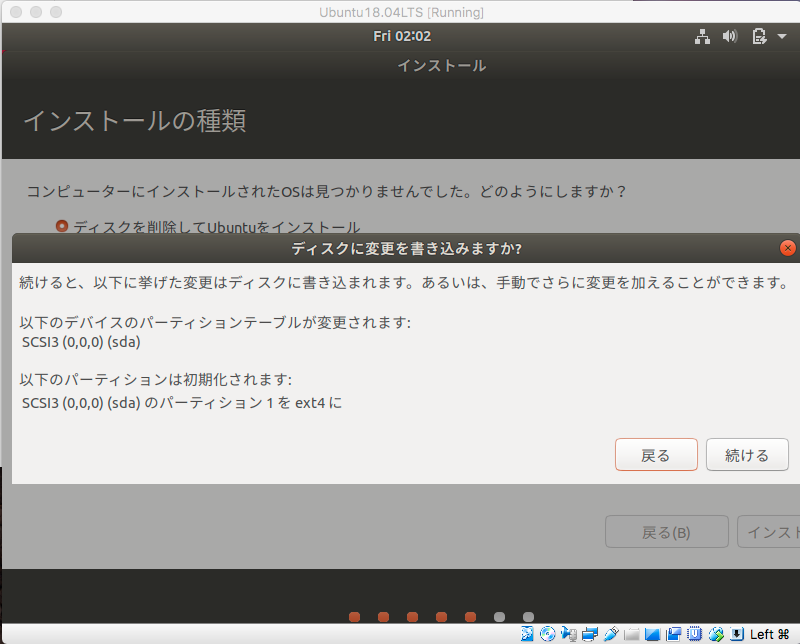
Task: Click the first installer progress dot
Action: point(355,617)
